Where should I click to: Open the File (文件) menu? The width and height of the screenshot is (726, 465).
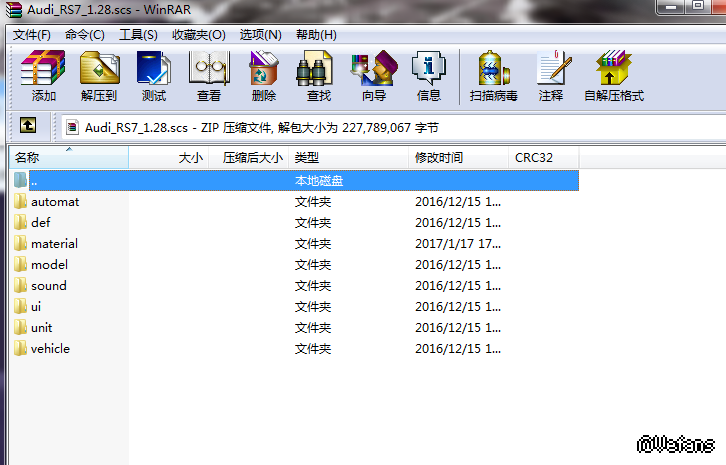tap(31, 35)
